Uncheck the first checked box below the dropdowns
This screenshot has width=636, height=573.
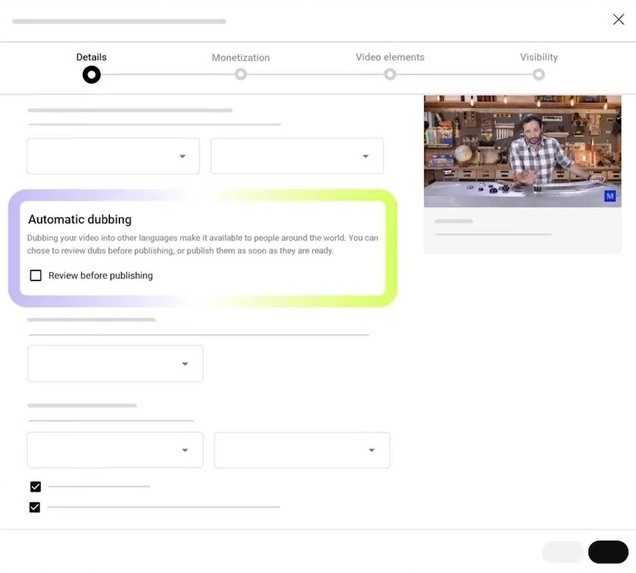(36, 486)
